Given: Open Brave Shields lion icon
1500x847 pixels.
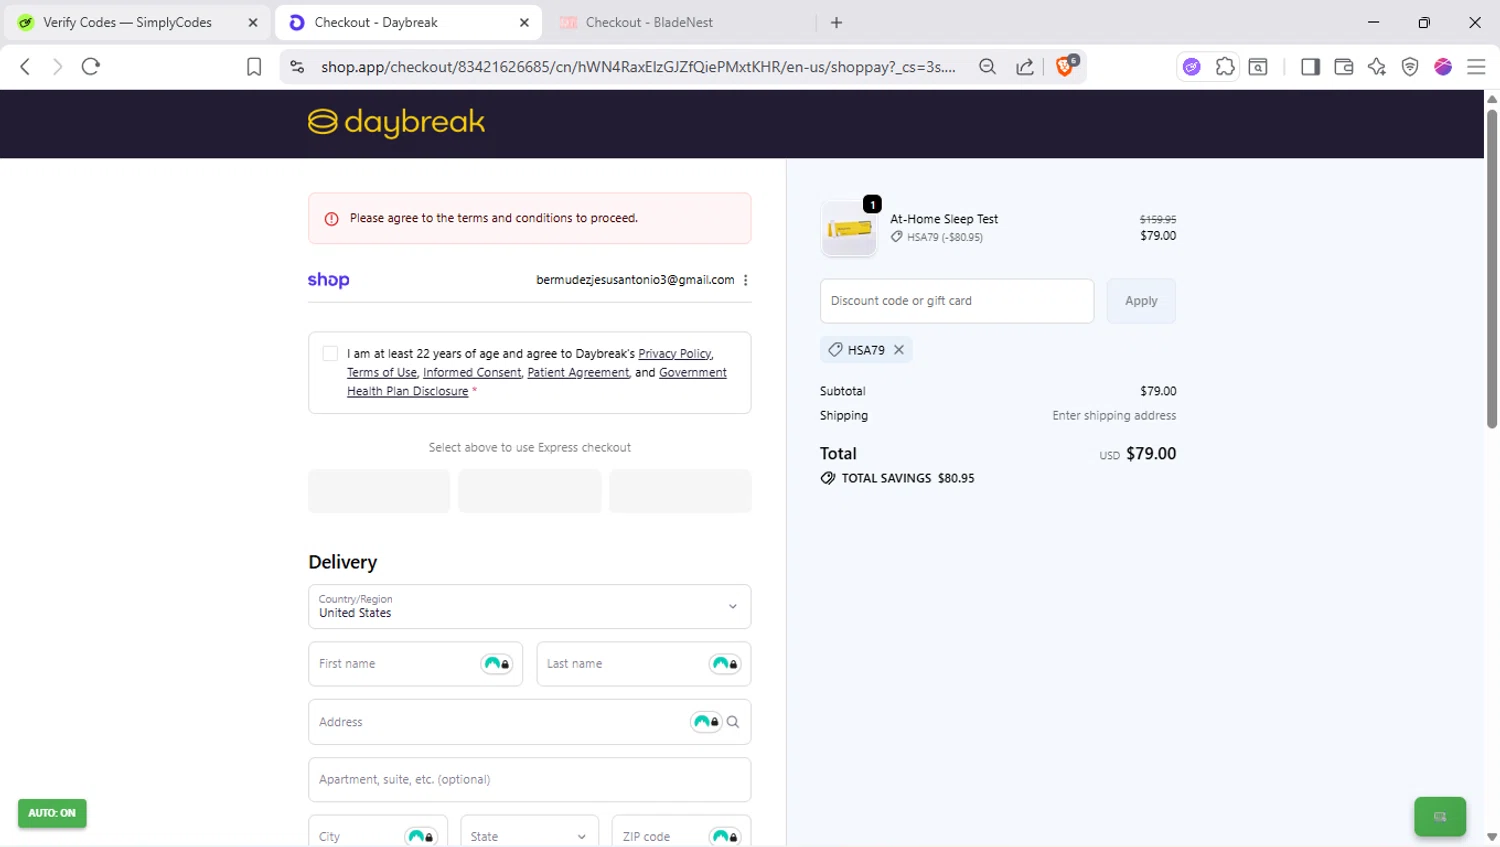Looking at the screenshot, I should coord(1066,66).
